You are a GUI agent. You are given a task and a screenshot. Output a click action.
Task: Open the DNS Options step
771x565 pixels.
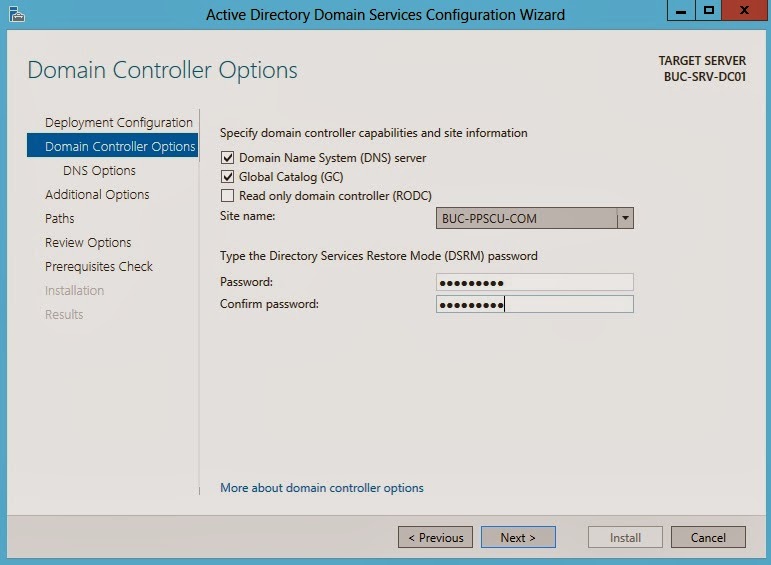[x=99, y=171]
